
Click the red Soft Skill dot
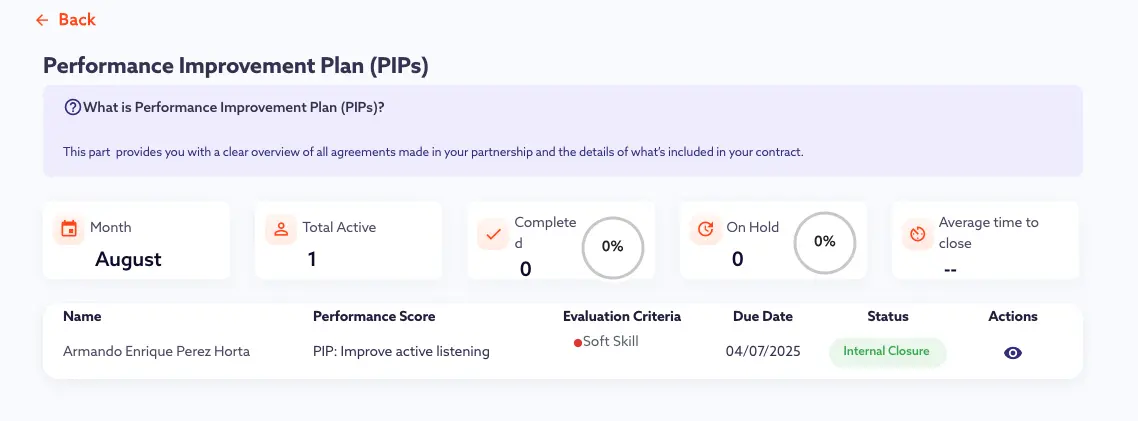[577, 343]
